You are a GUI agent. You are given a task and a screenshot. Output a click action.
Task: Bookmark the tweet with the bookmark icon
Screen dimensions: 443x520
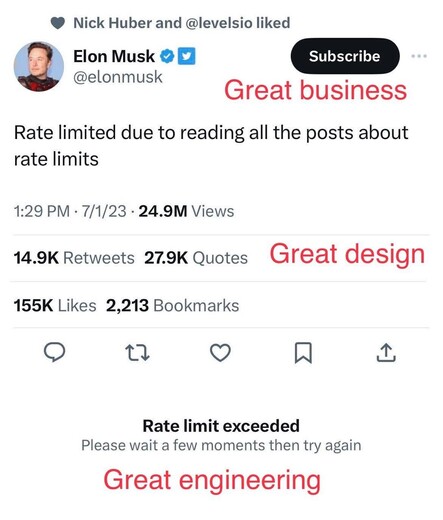pos(303,353)
